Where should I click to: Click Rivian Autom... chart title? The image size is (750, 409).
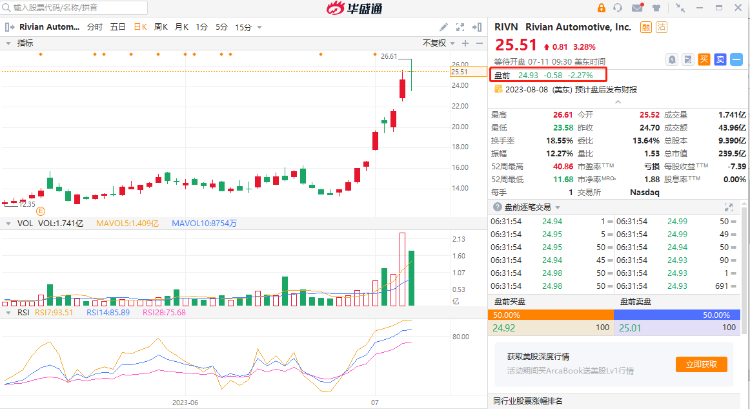click(49, 27)
